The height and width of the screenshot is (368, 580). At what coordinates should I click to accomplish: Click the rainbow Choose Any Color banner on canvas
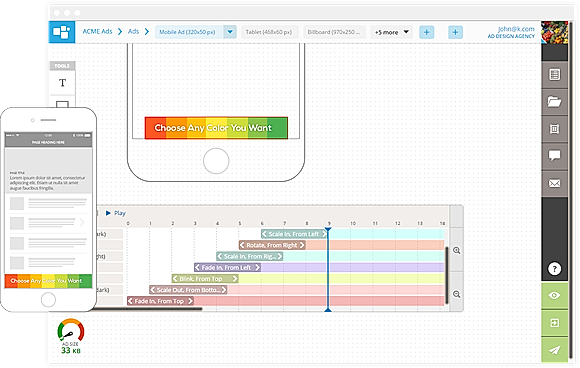point(216,128)
